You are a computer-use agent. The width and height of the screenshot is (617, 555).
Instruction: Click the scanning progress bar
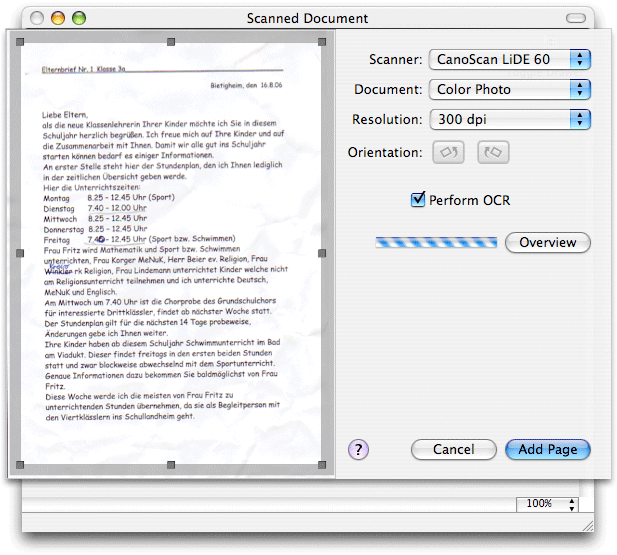436,242
